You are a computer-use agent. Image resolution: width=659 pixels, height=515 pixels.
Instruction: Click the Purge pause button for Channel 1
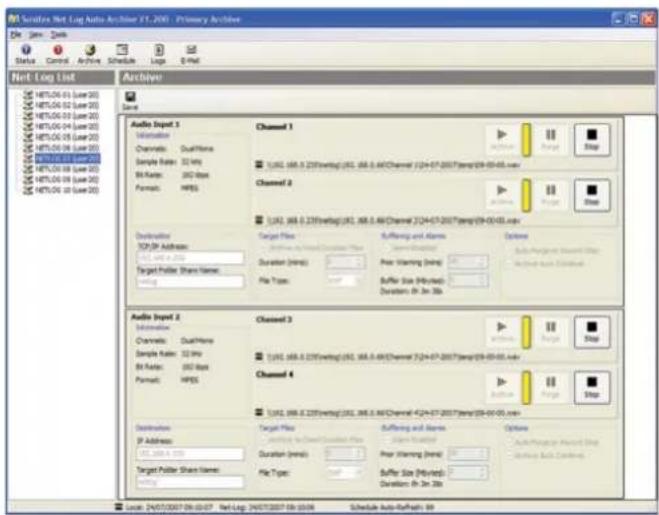click(x=550, y=140)
